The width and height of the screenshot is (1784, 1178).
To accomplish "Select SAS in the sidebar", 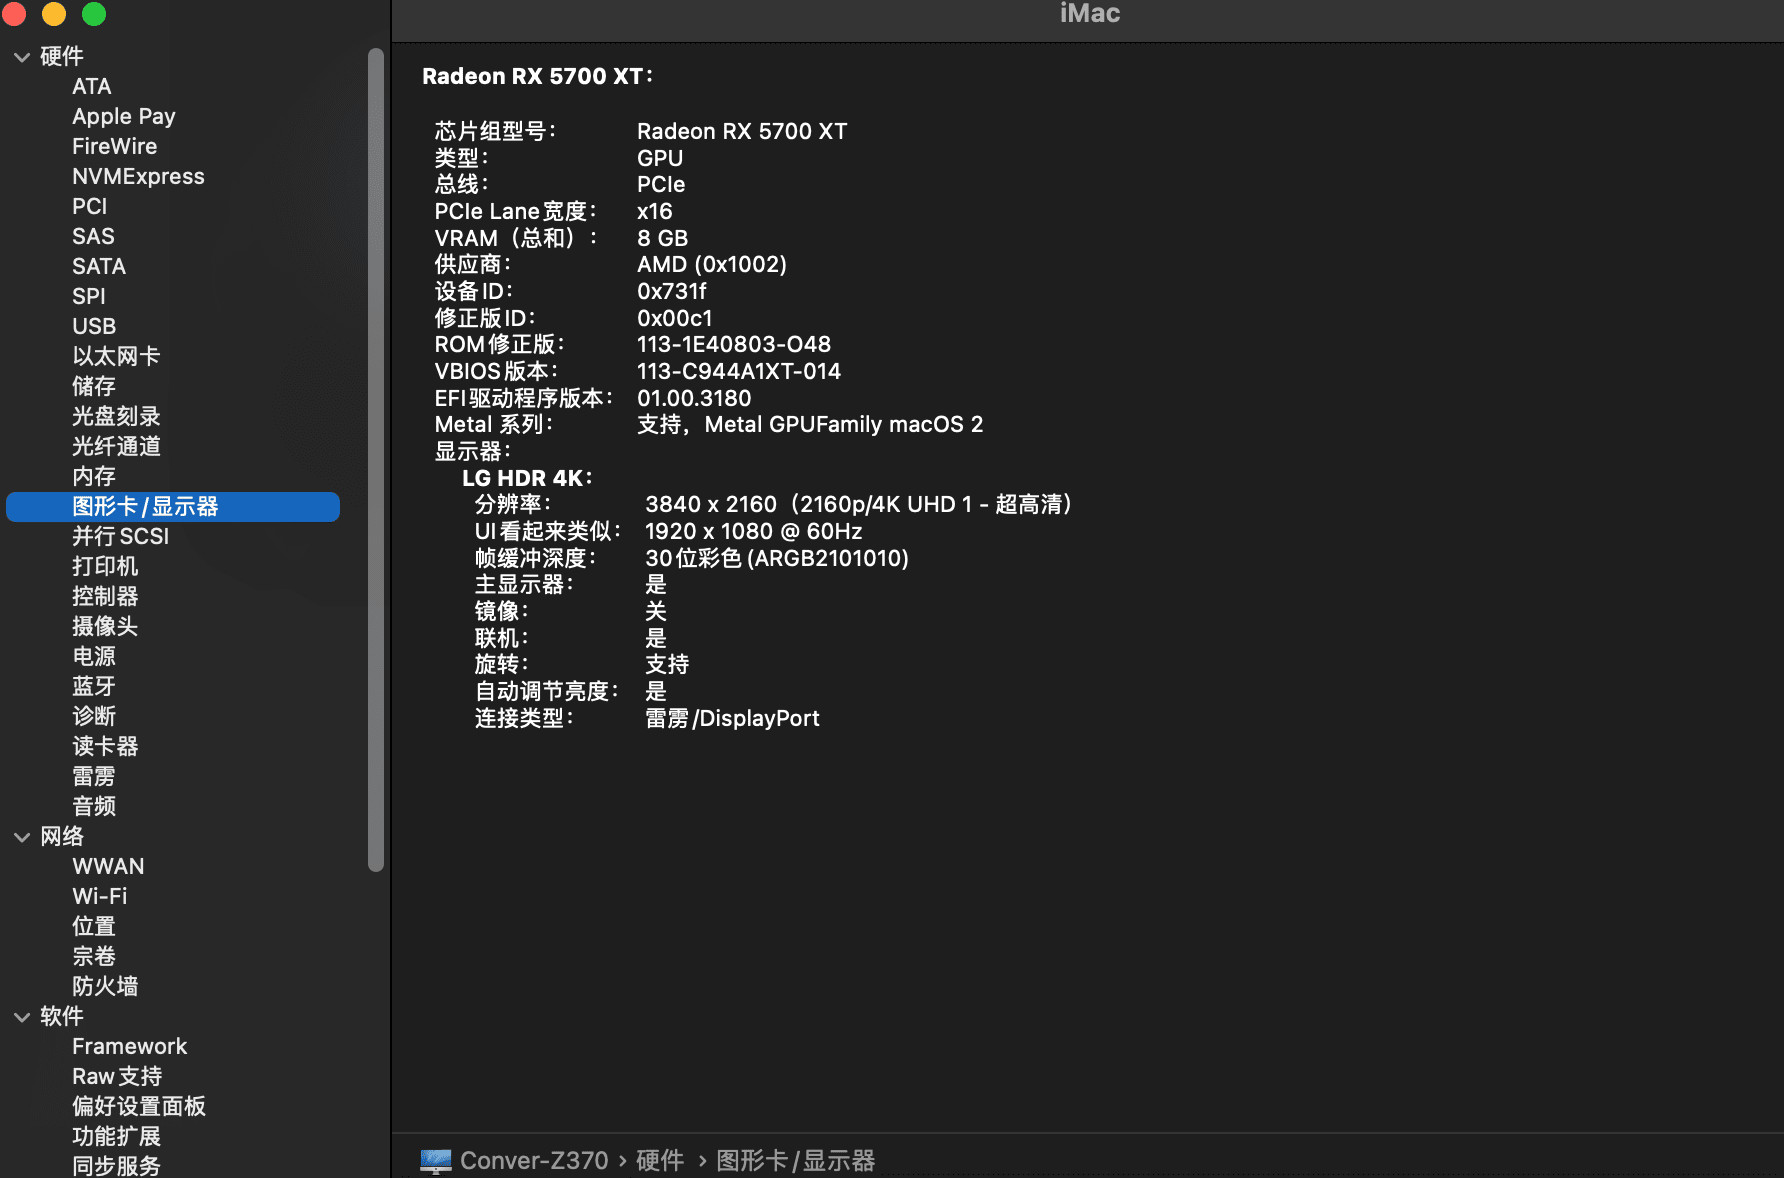I will 93,237.
